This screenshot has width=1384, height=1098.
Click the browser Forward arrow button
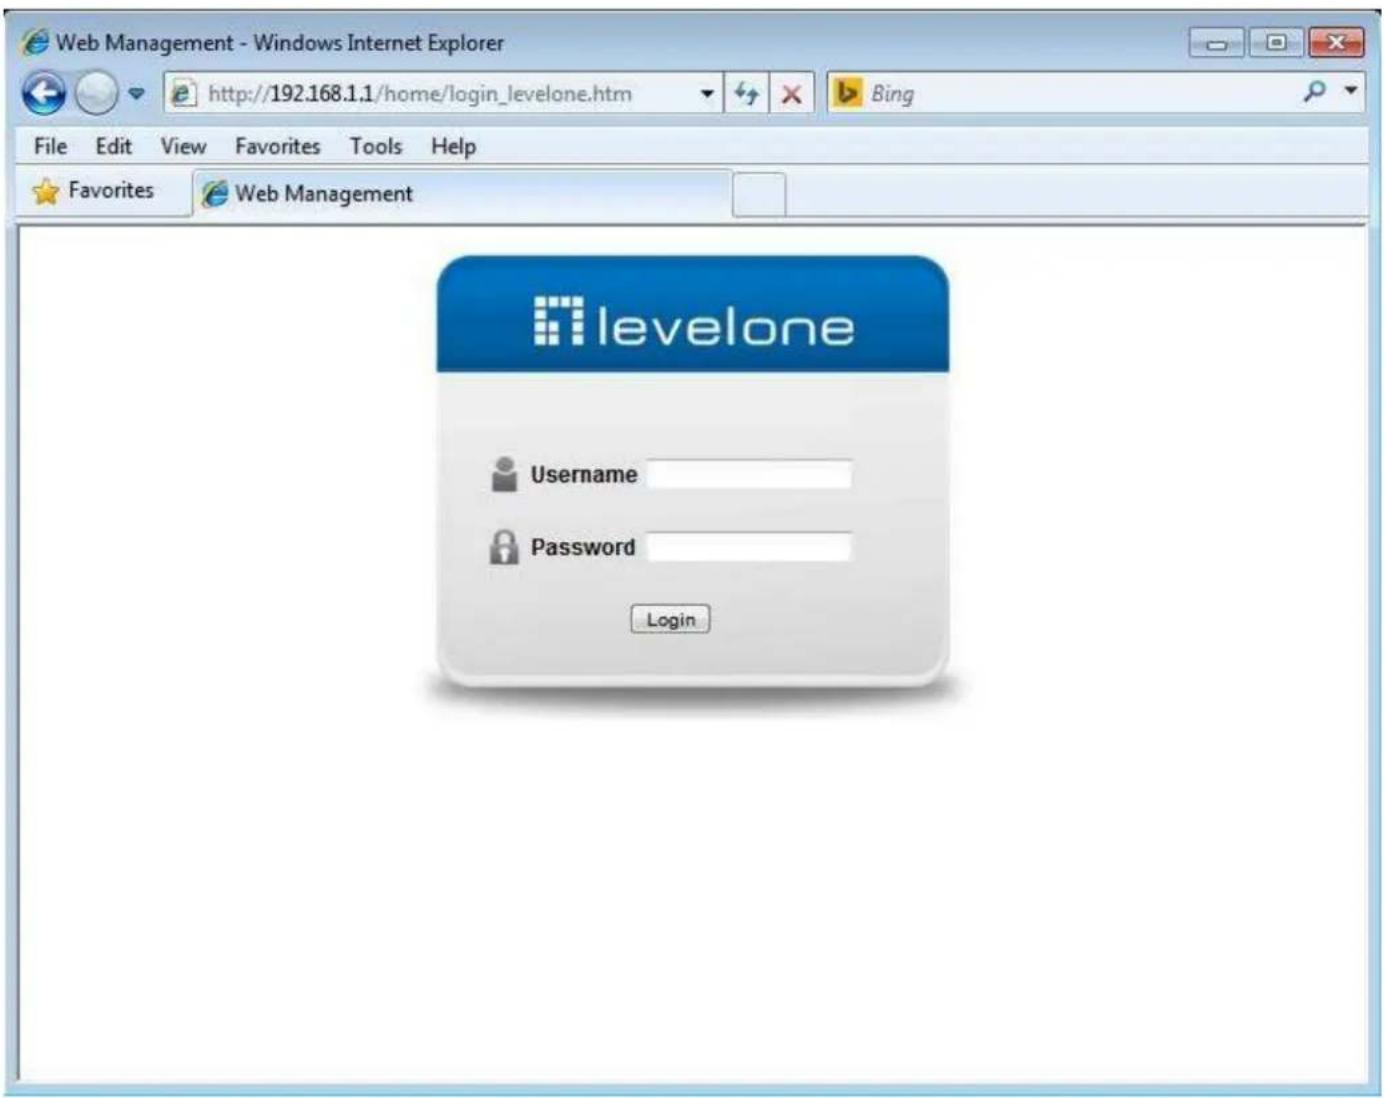tap(97, 94)
